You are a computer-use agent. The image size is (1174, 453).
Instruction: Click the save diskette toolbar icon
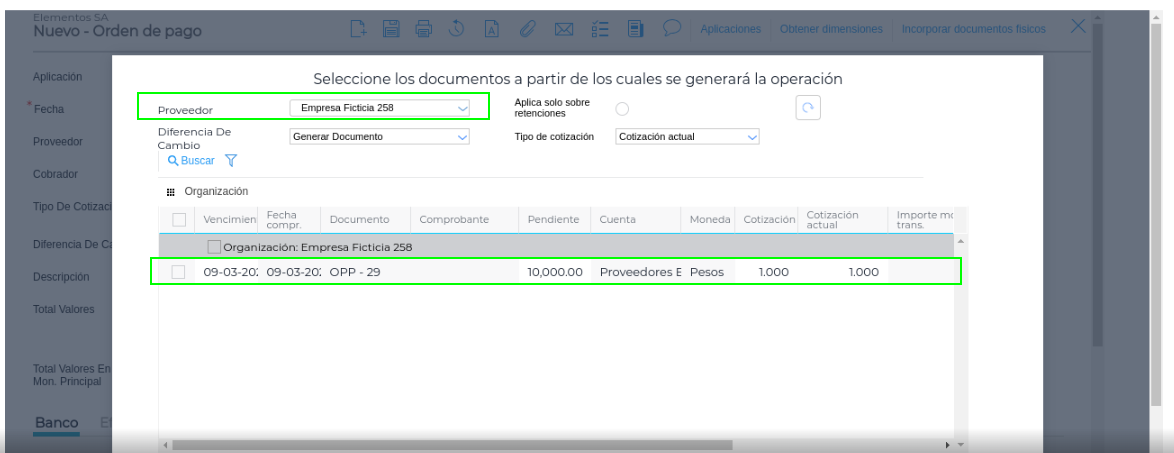395,31
